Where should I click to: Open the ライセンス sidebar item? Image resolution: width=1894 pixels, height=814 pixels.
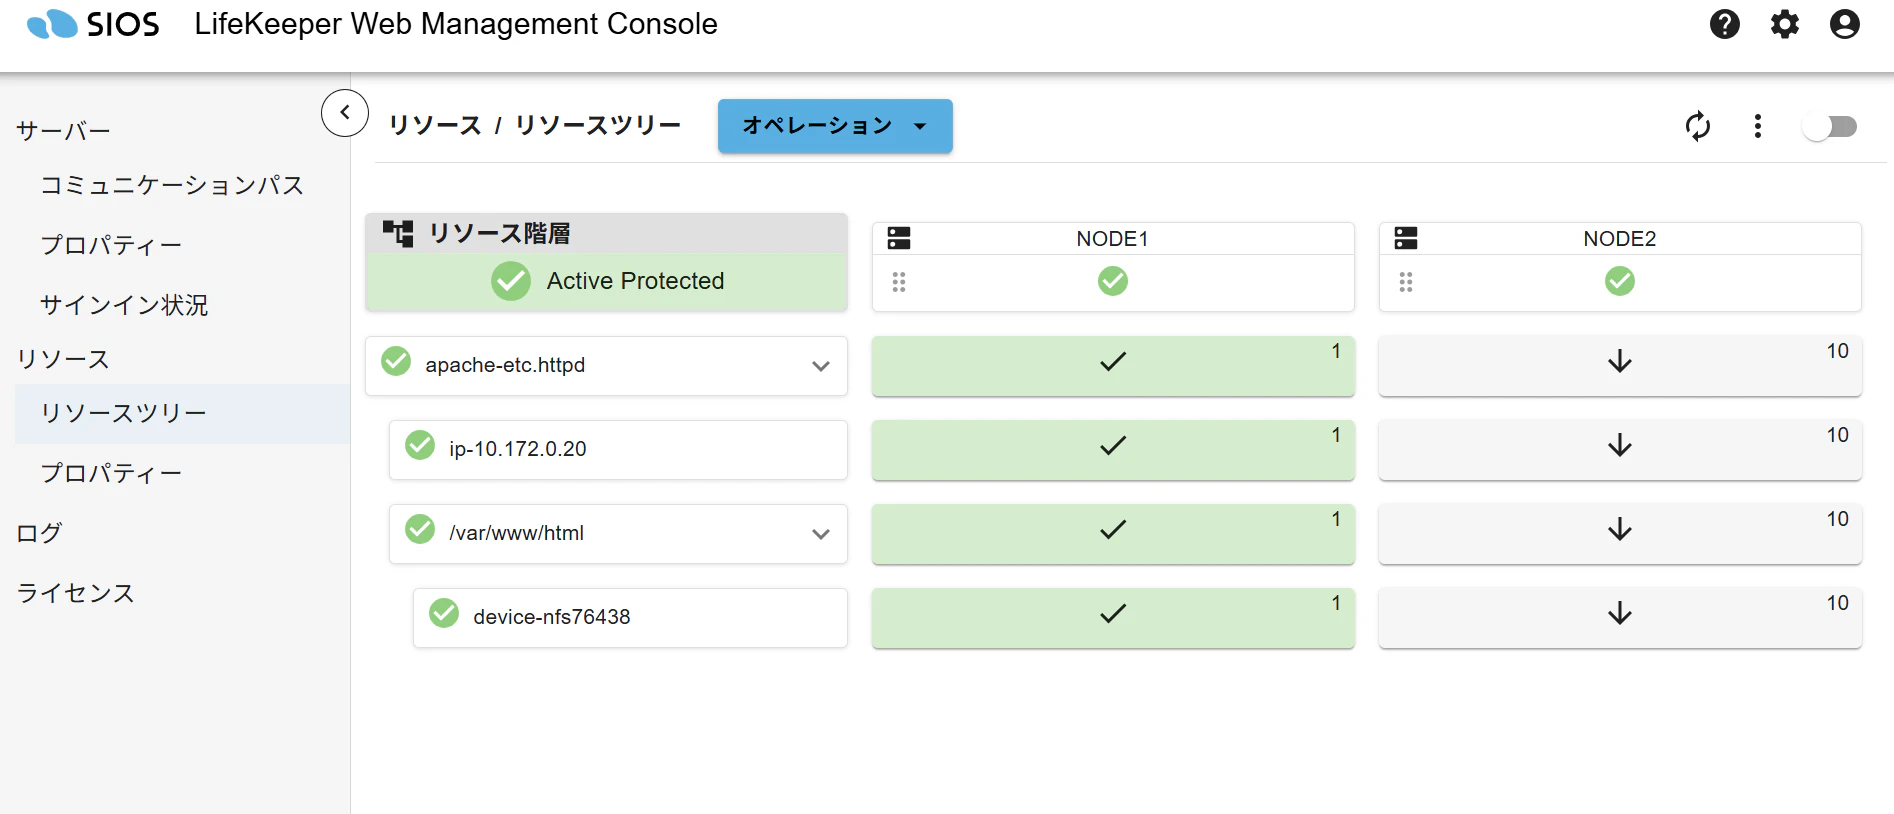point(75,593)
